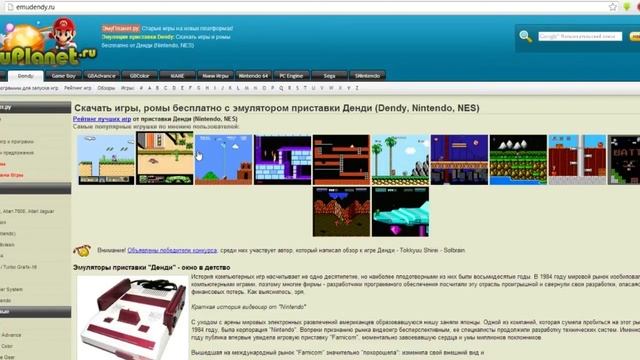Screen dimensions: 640x360
Task: Select letter U in the games index
Action: pyautogui.click(x=313, y=88)
